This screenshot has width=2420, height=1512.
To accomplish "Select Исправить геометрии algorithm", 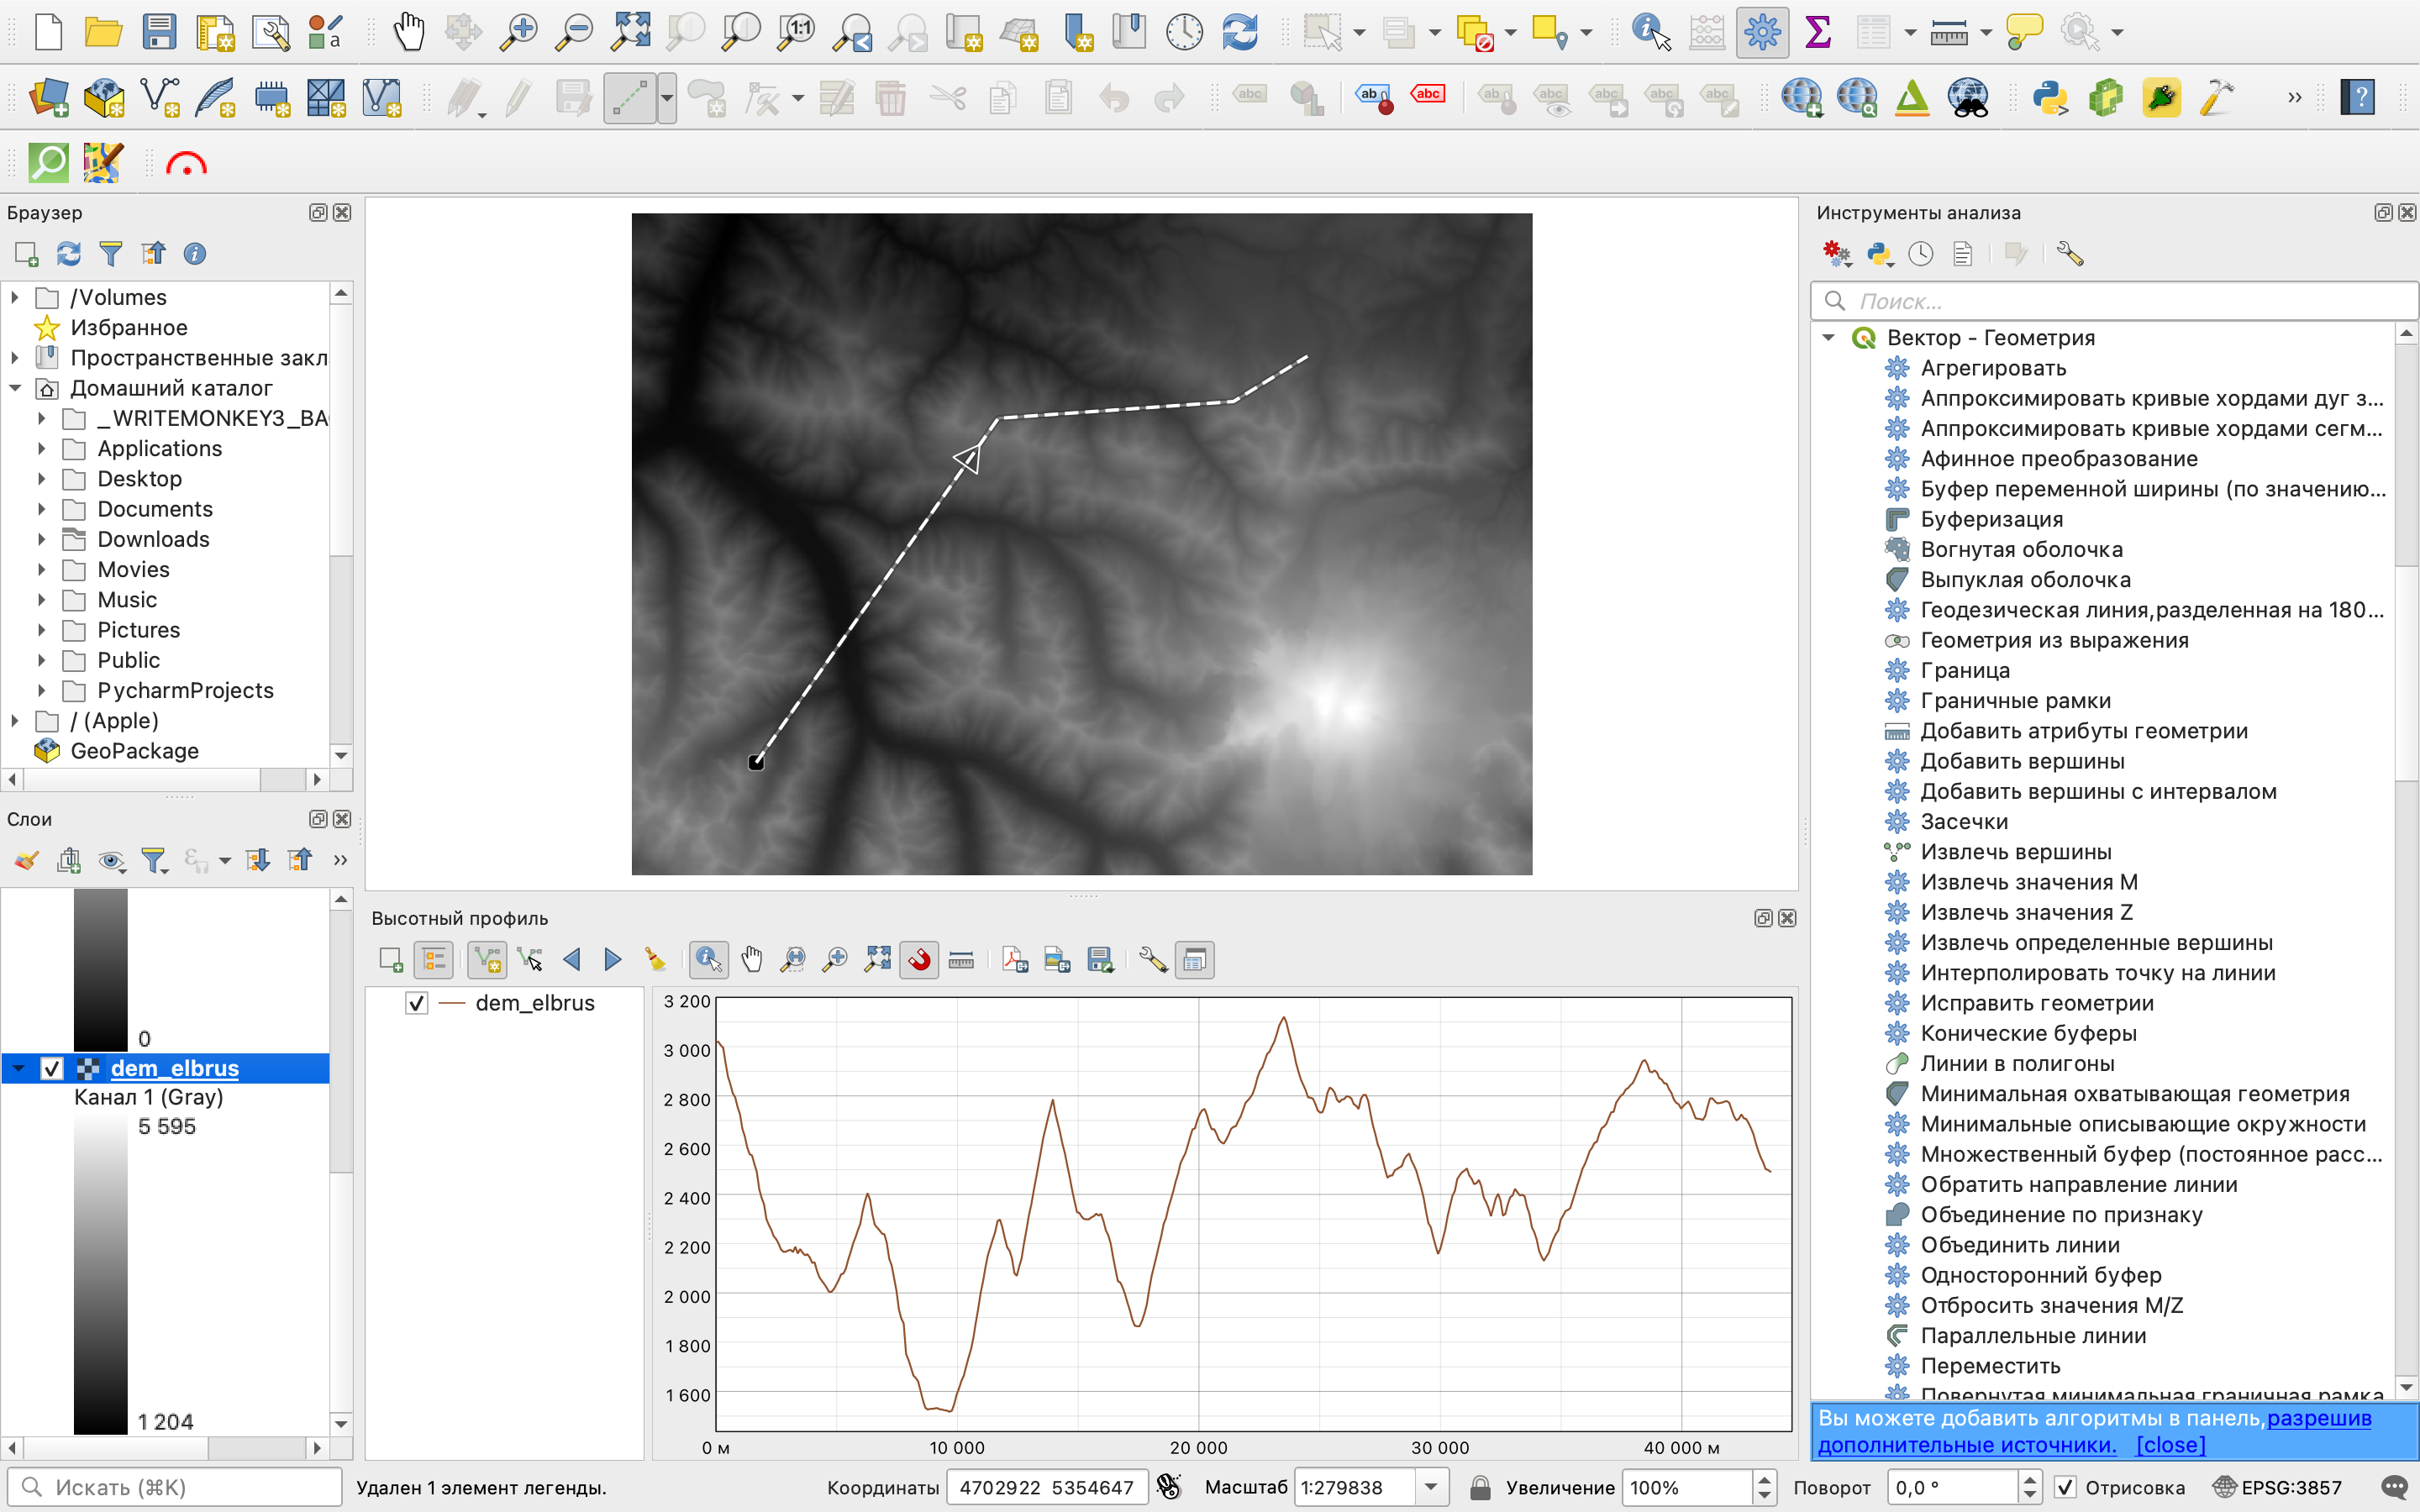I will 2036,1003.
